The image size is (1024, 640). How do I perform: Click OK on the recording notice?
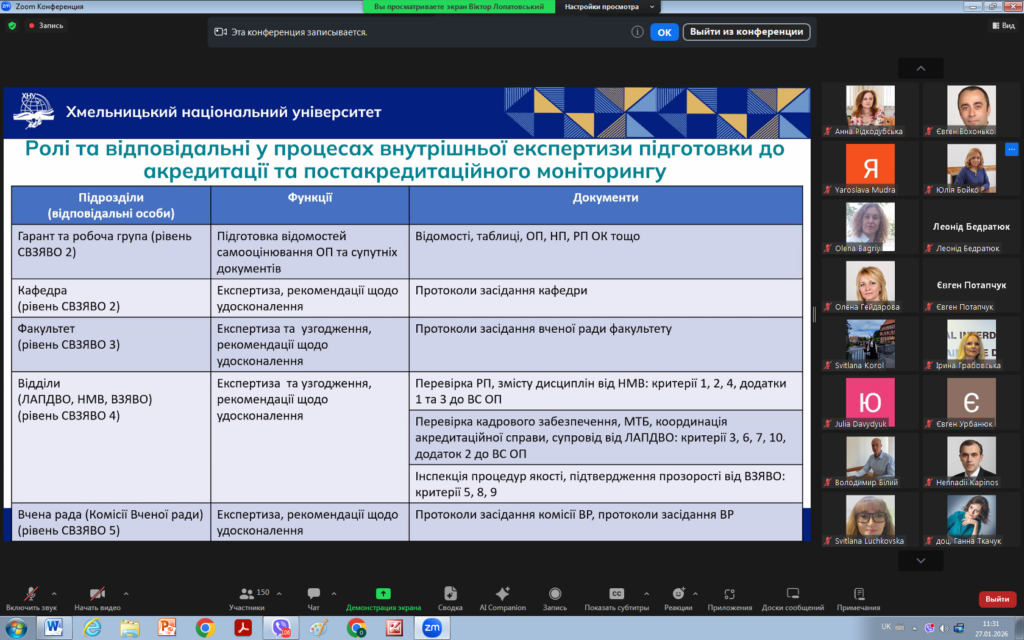click(x=664, y=32)
